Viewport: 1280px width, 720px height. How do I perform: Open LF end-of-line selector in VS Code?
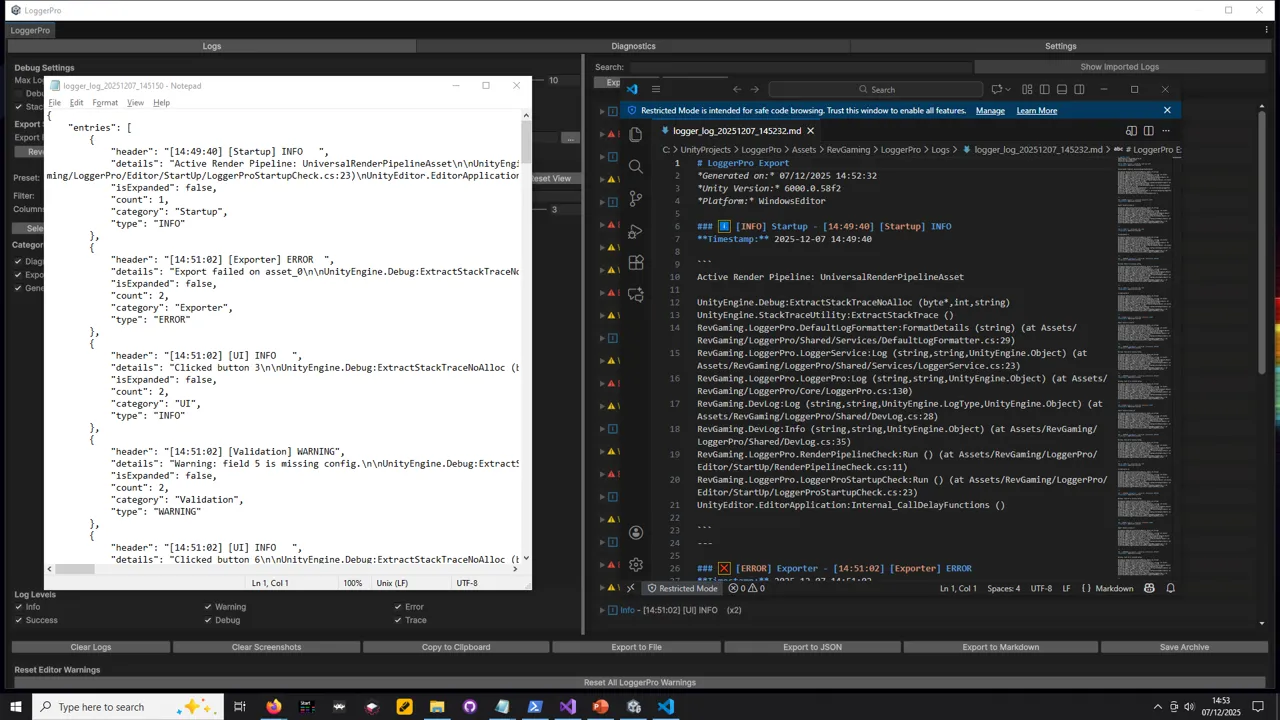point(1066,588)
